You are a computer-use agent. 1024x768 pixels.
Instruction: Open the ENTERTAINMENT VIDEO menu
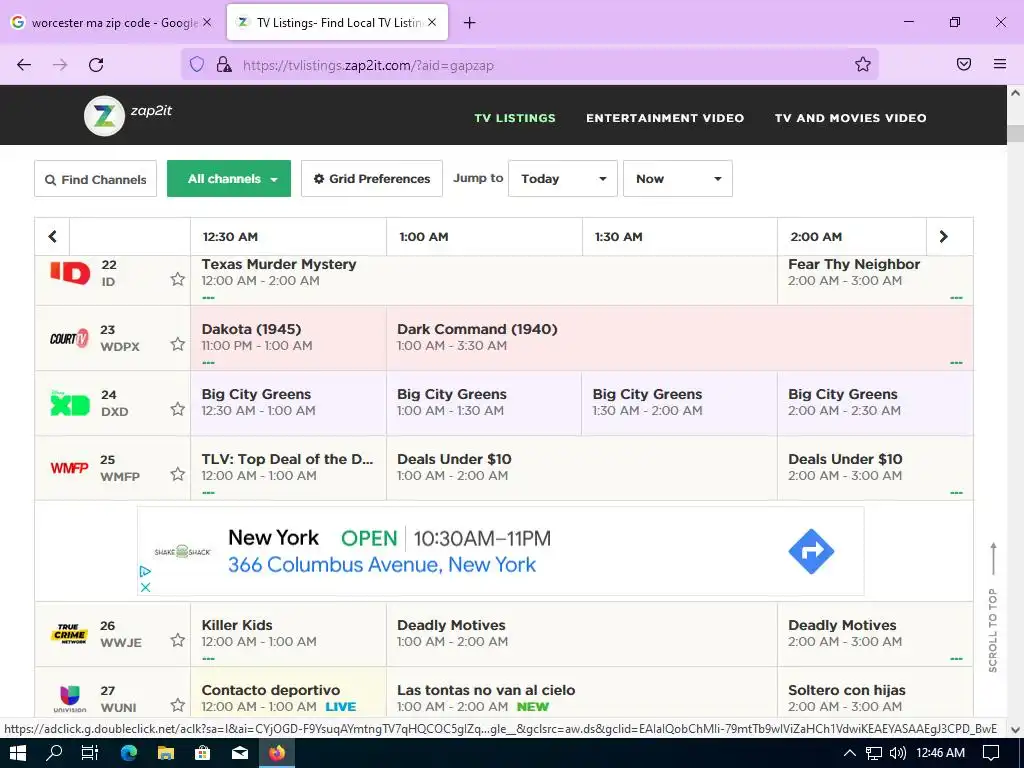pyautogui.click(x=665, y=118)
